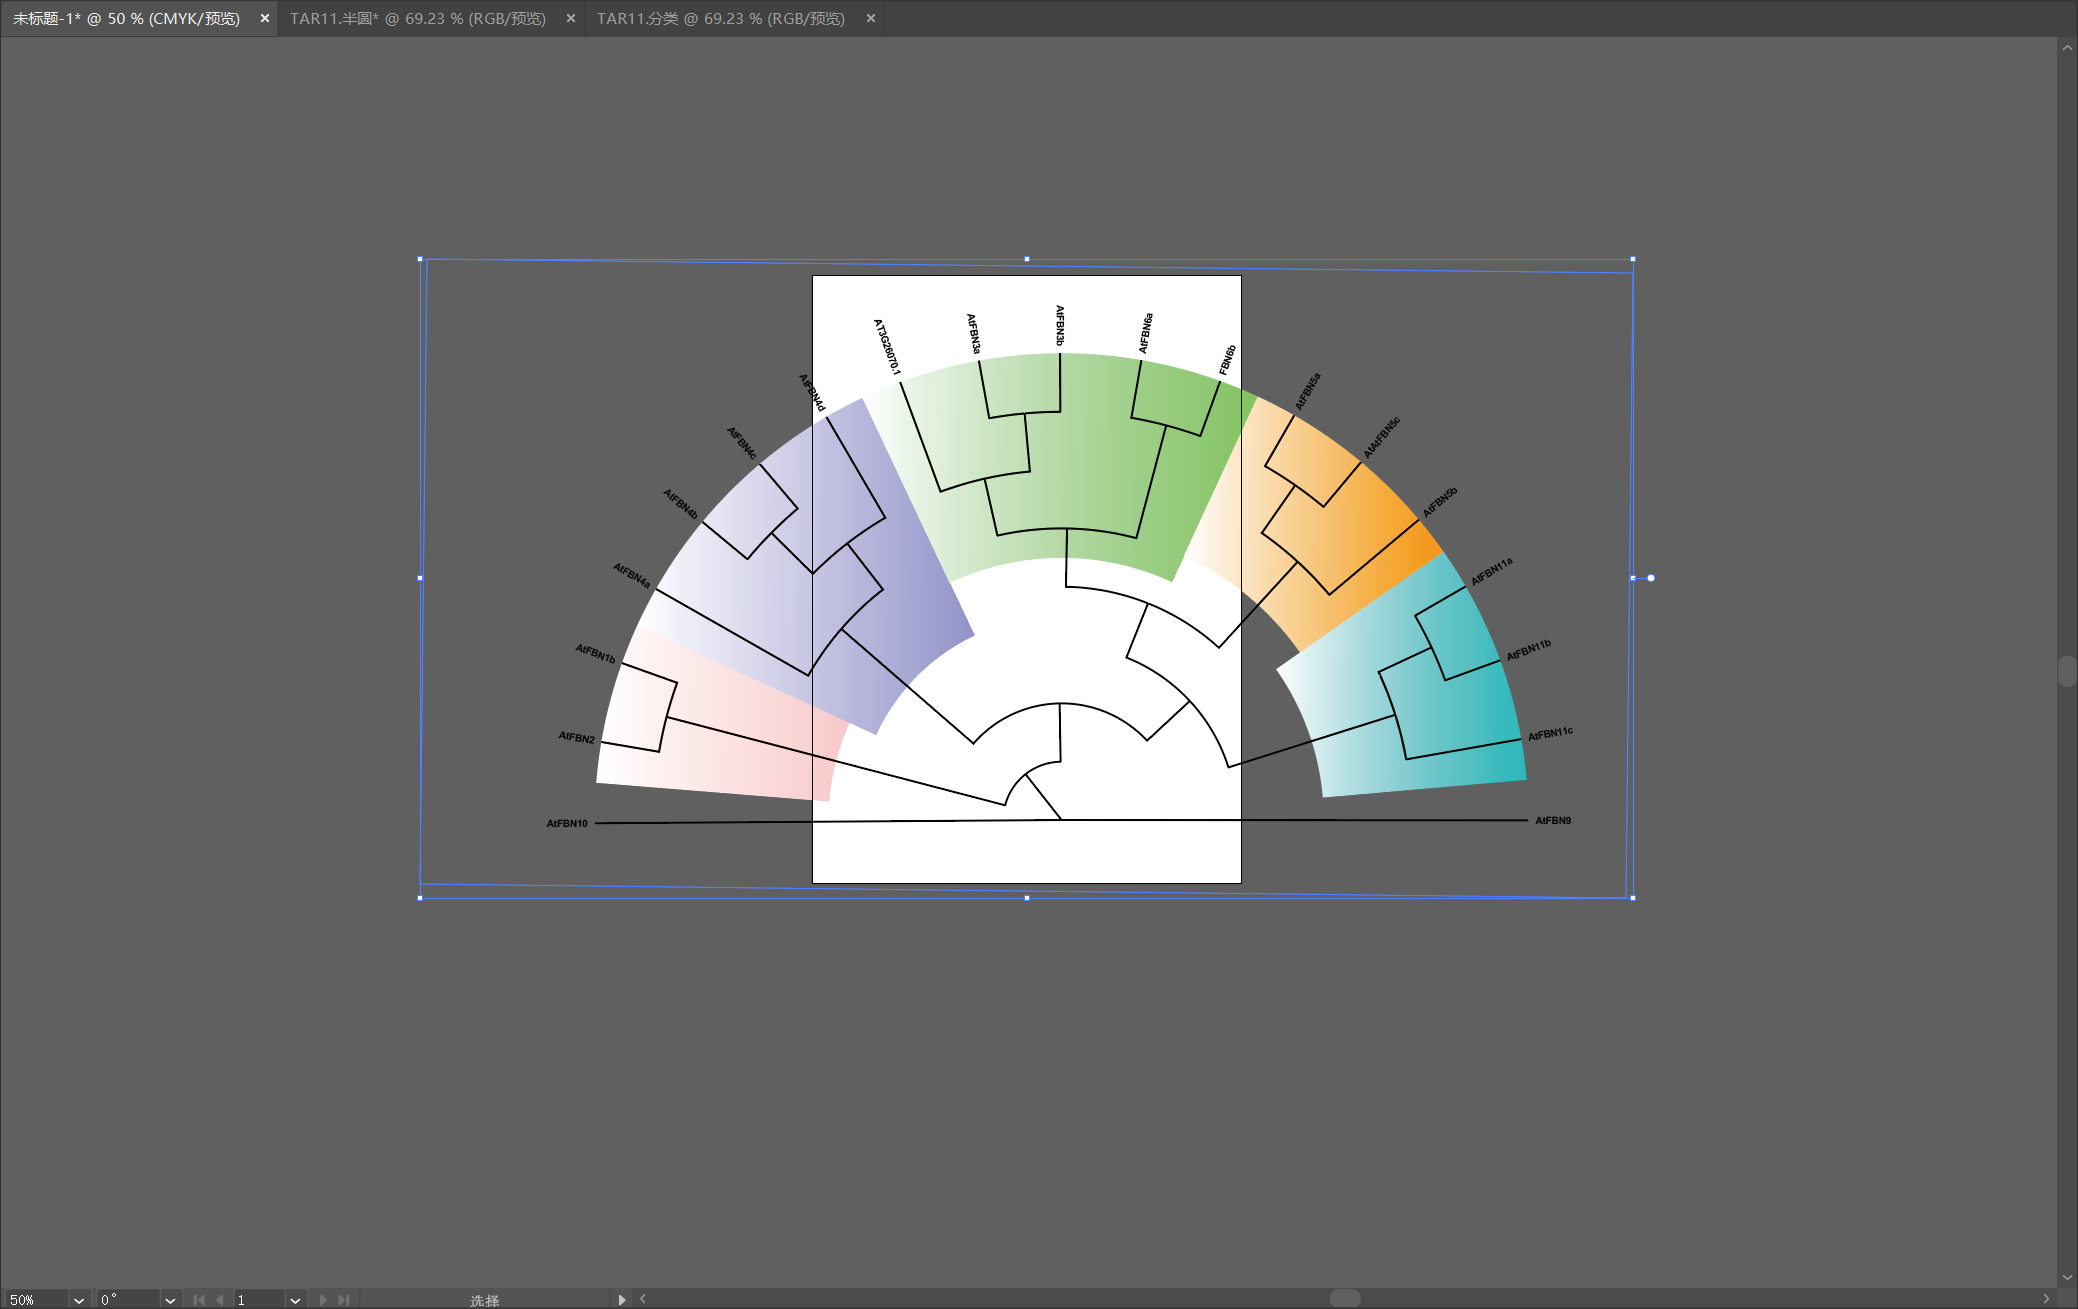The width and height of the screenshot is (2078, 1309).
Task: Close the TAR11.分类 document tab
Action: pyautogui.click(x=871, y=18)
